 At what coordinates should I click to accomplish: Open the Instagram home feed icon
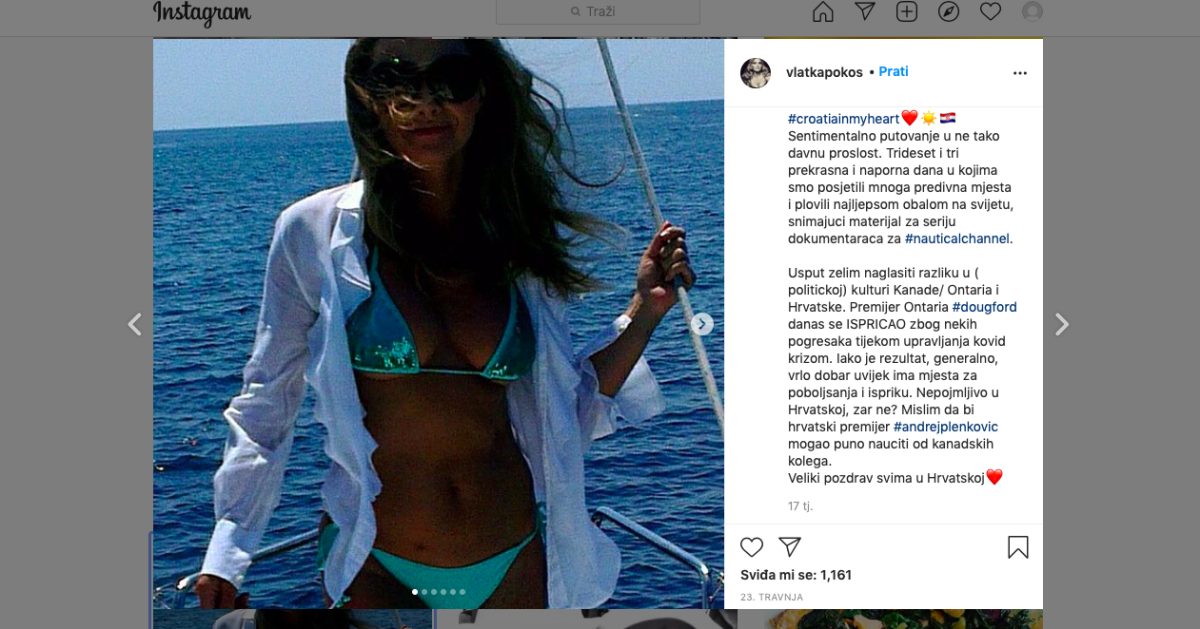(823, 11)
